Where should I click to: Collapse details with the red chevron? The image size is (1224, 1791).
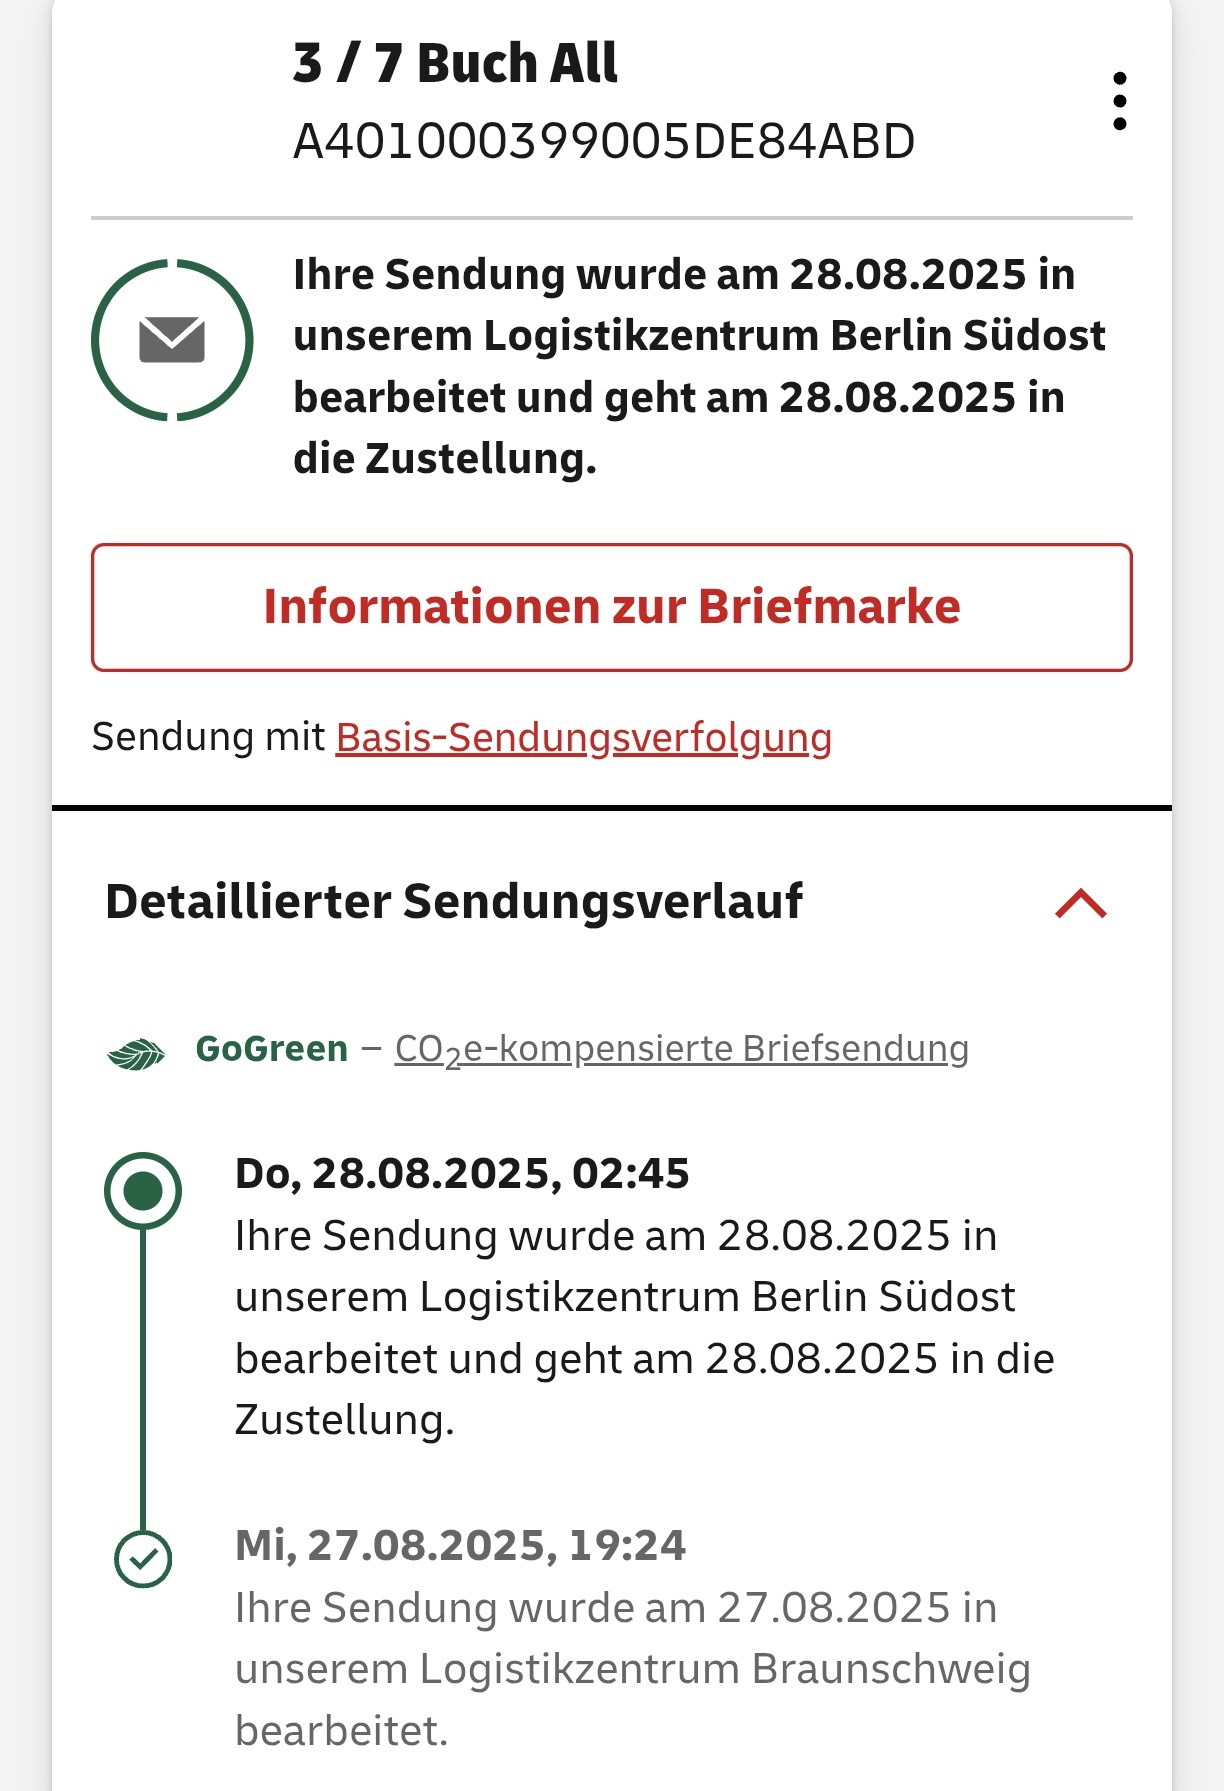(1080, 904)
